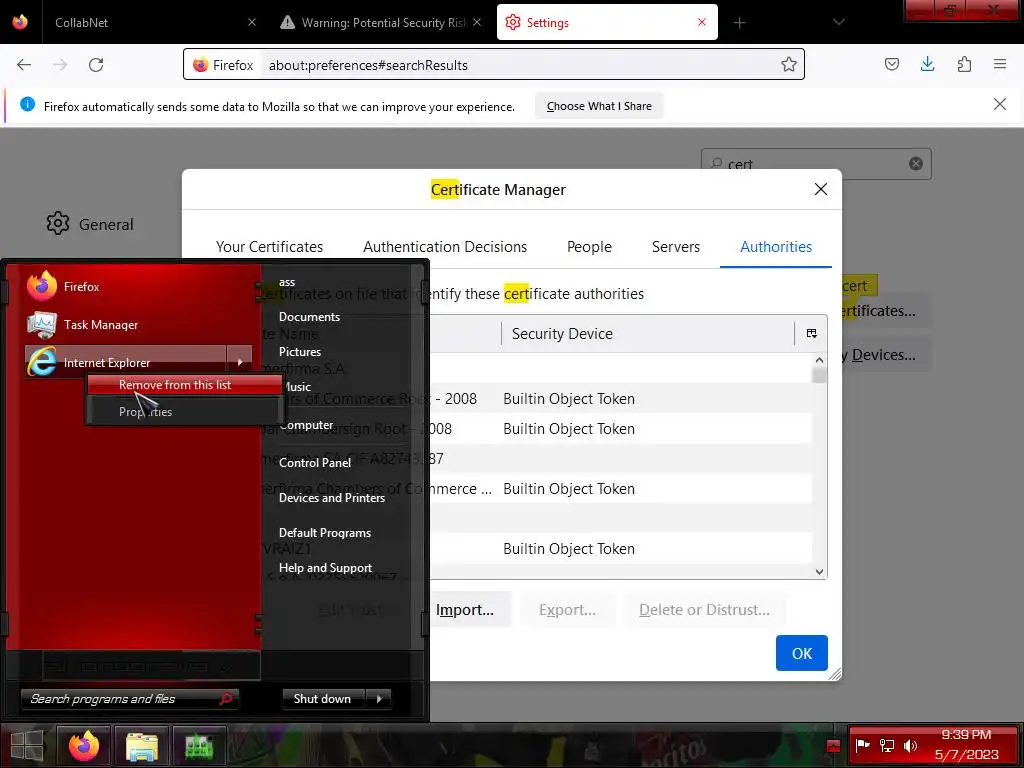The image size is (1024, 768).
Task: Click Search programs and files box
Action: tap(129, 699)
